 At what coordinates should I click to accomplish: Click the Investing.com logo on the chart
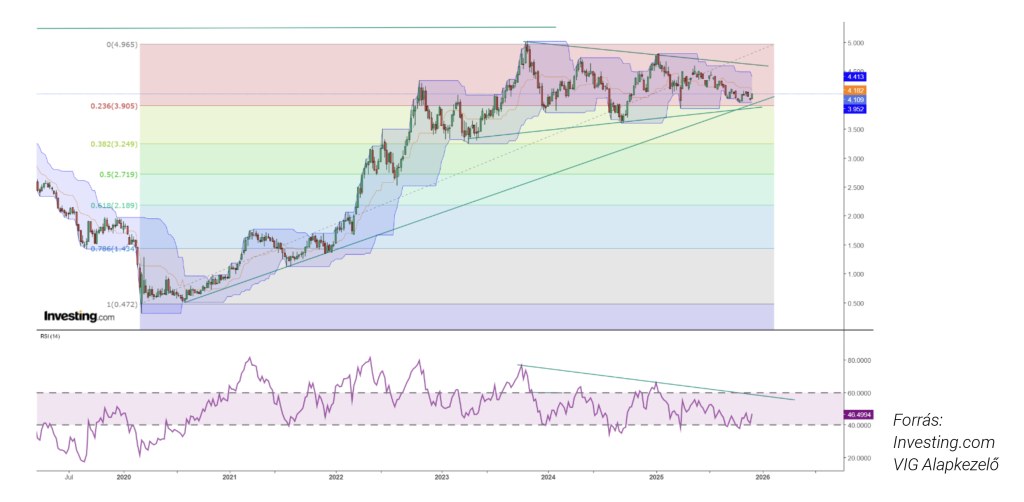(79, 316)
